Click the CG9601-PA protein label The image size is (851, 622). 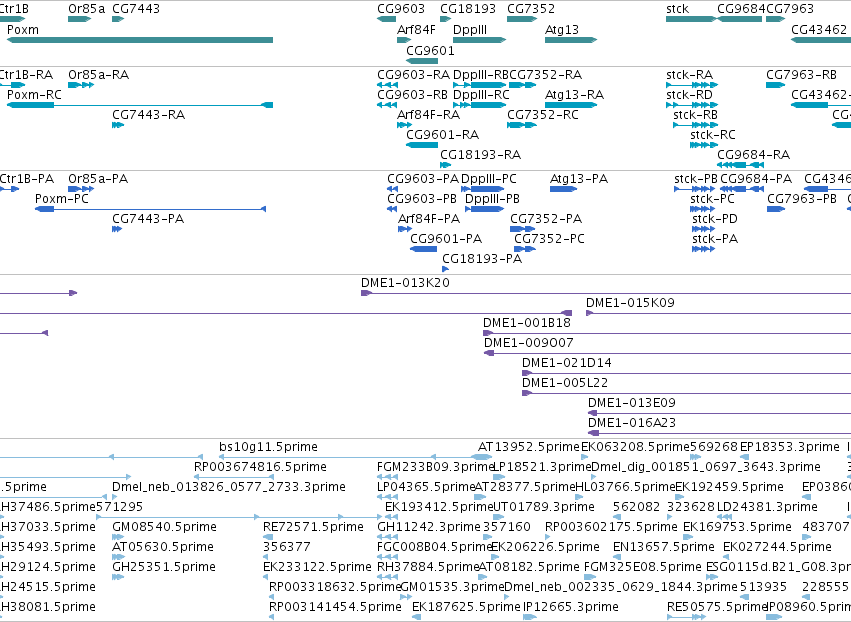click(x=446, y=239)
